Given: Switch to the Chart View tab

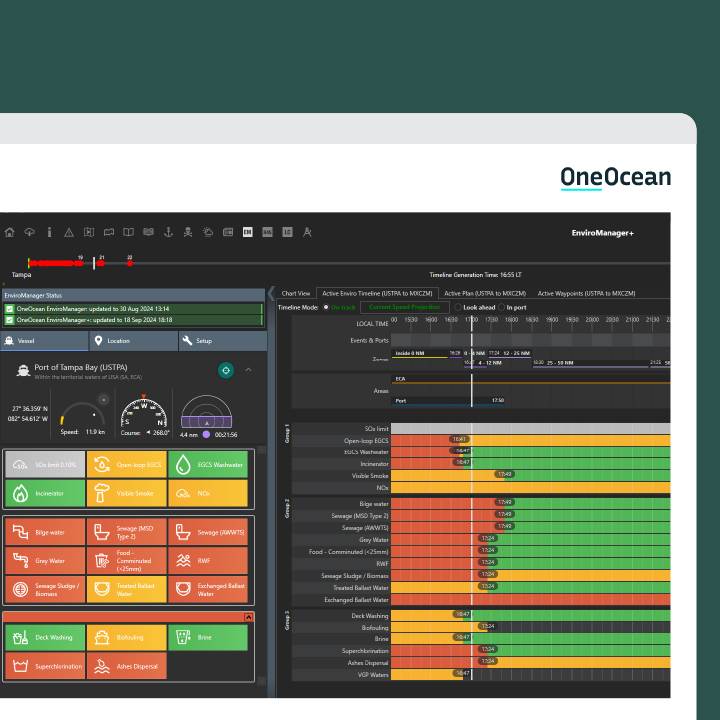Looking at the screenshot, I should pos(295,293).
